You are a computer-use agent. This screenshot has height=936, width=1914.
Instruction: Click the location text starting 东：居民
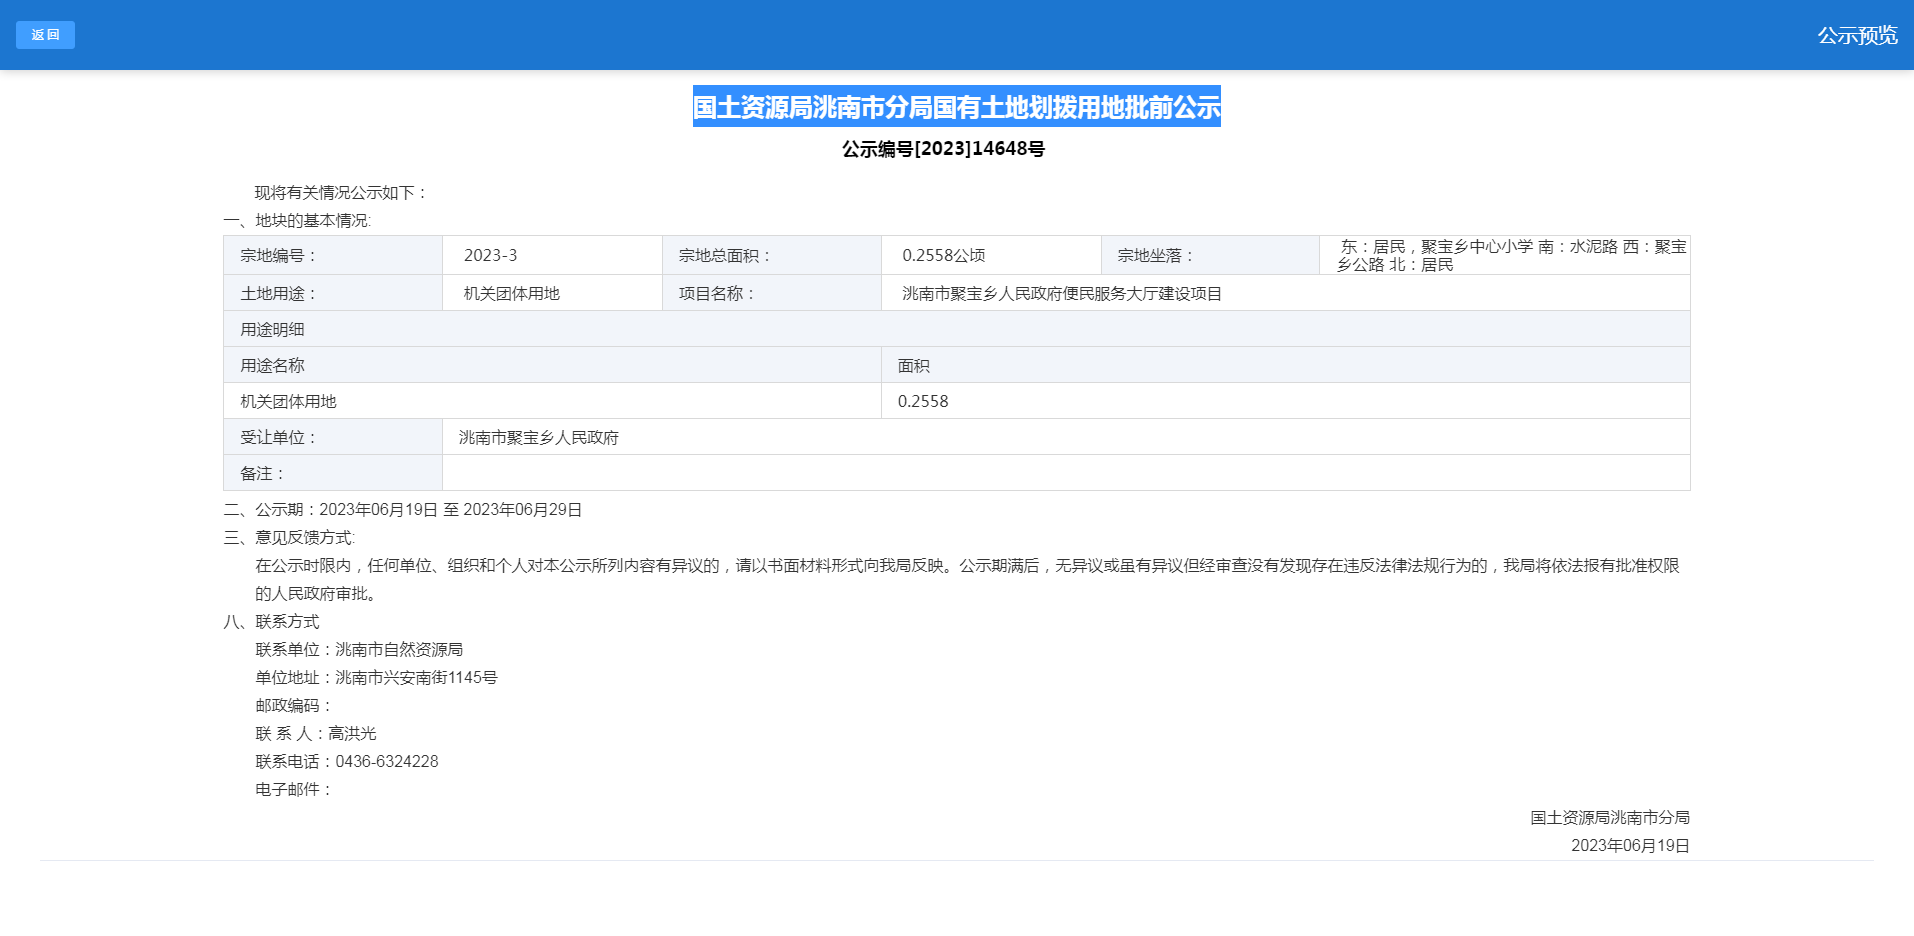(1511, 255)
